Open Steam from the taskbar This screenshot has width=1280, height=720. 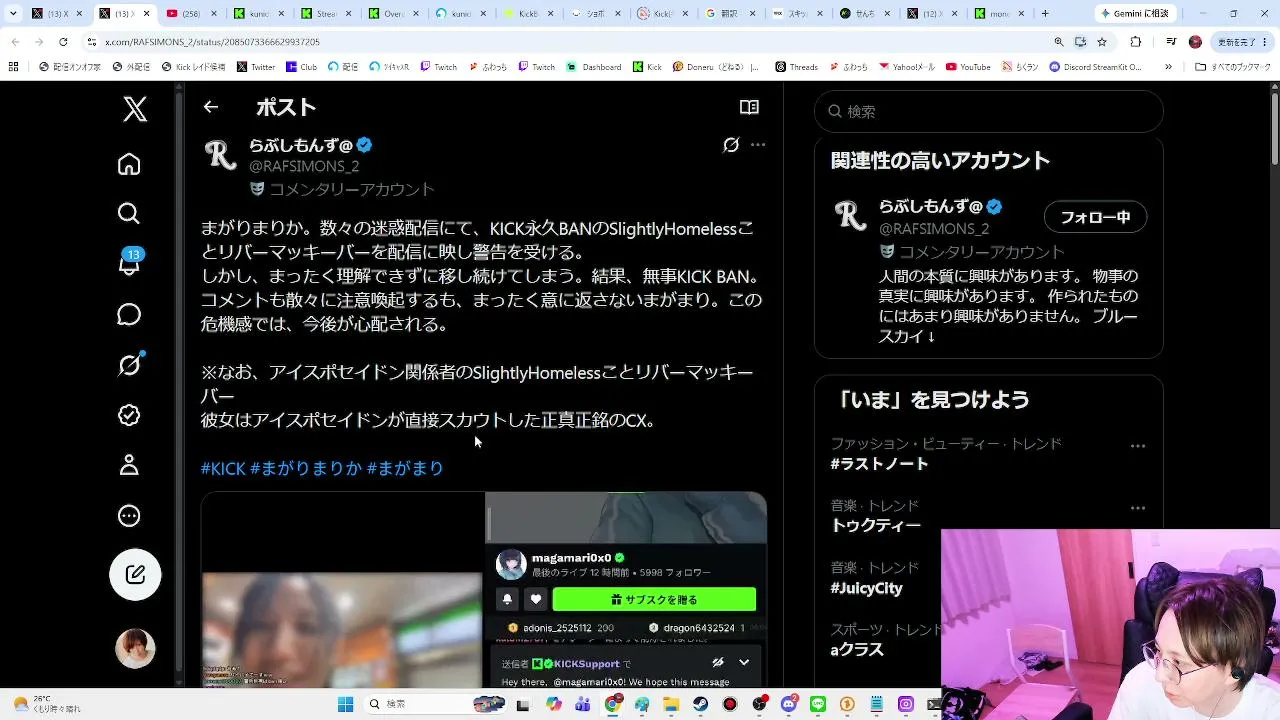701,704
